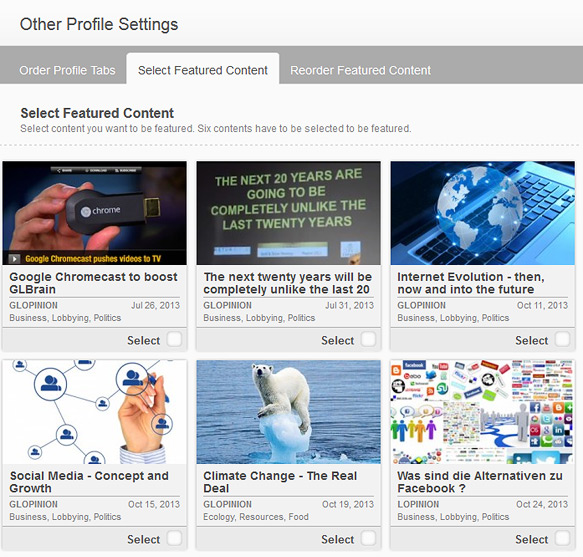The image size is (583, 557).
Task: Open the globe and laptop thumbnail
Action: coord(483,213)
